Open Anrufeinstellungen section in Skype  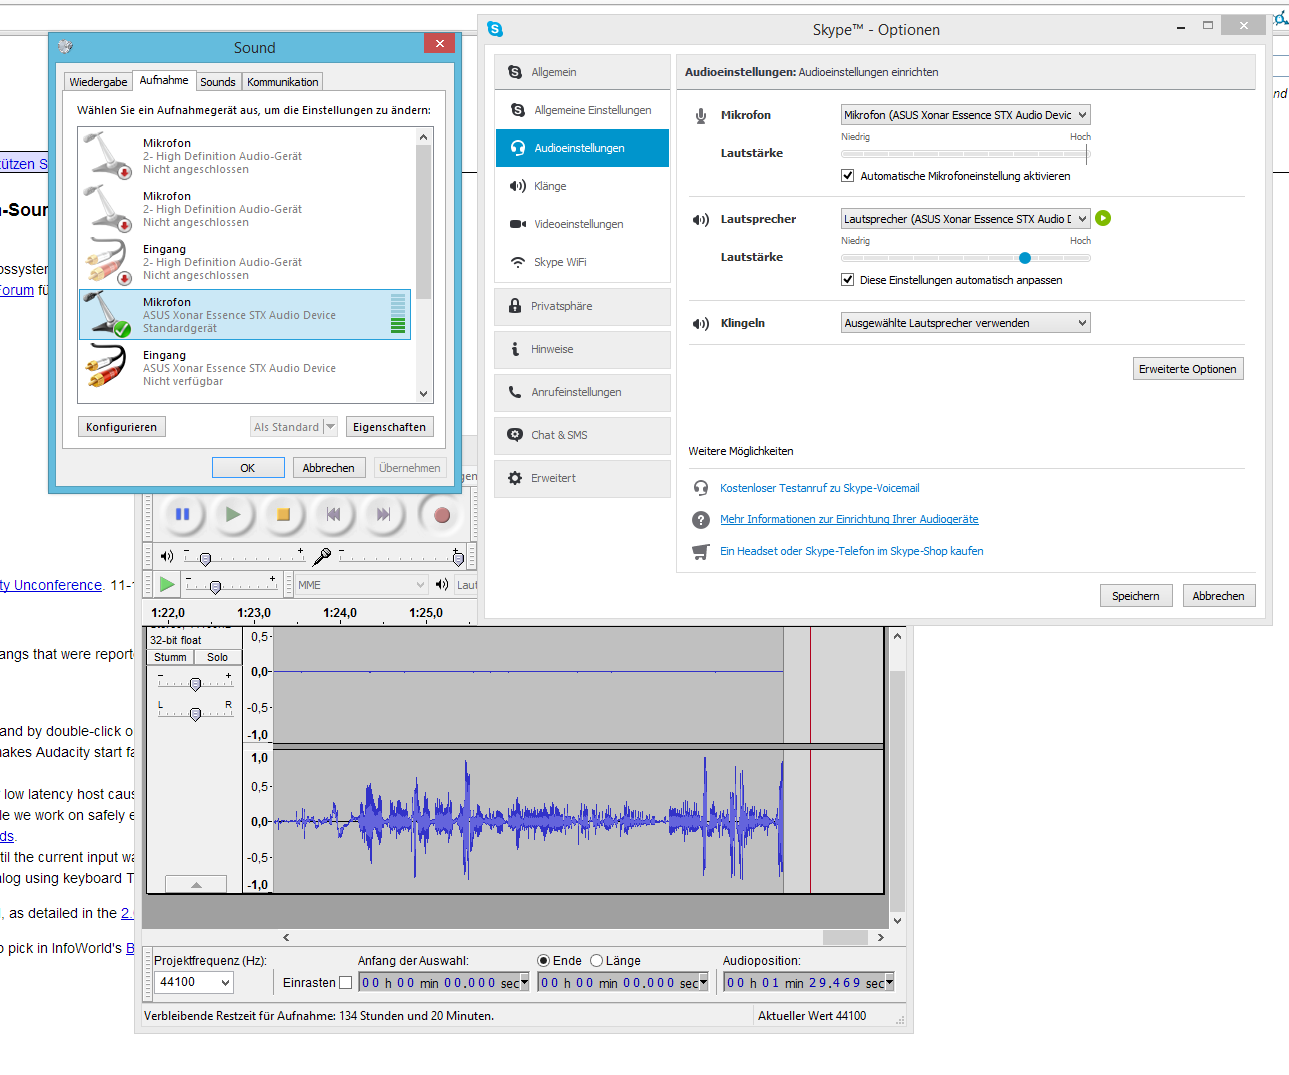(583, 392)
